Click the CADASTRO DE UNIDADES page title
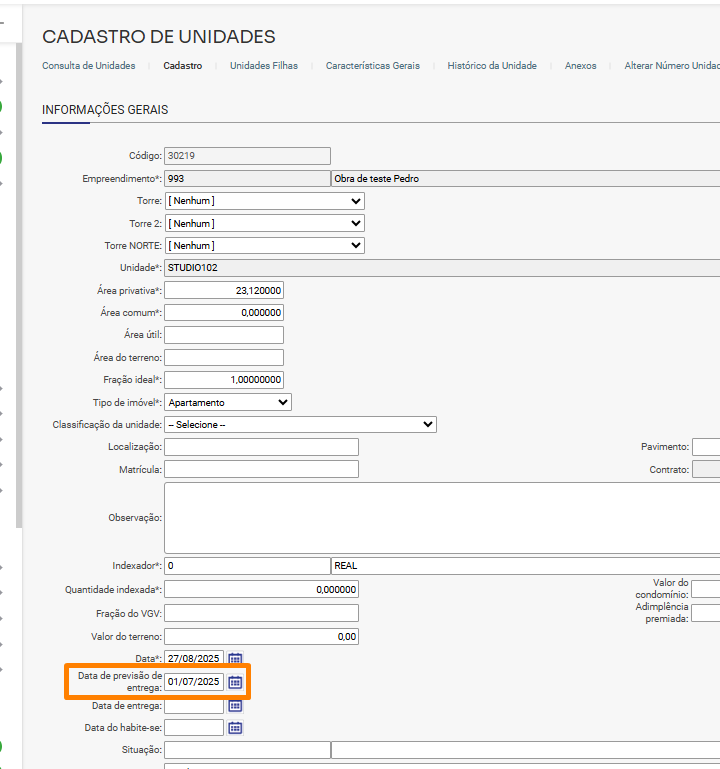 click(159, 37)
